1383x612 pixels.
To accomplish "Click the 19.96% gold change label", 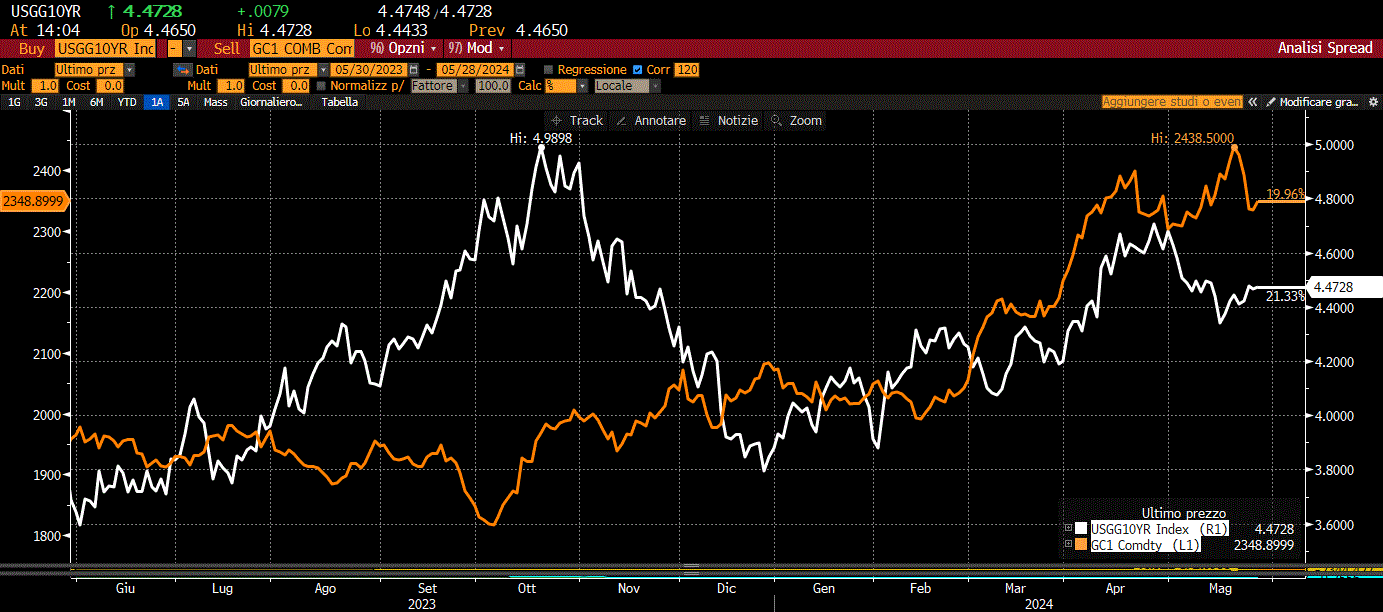I will click(1286, 194).
